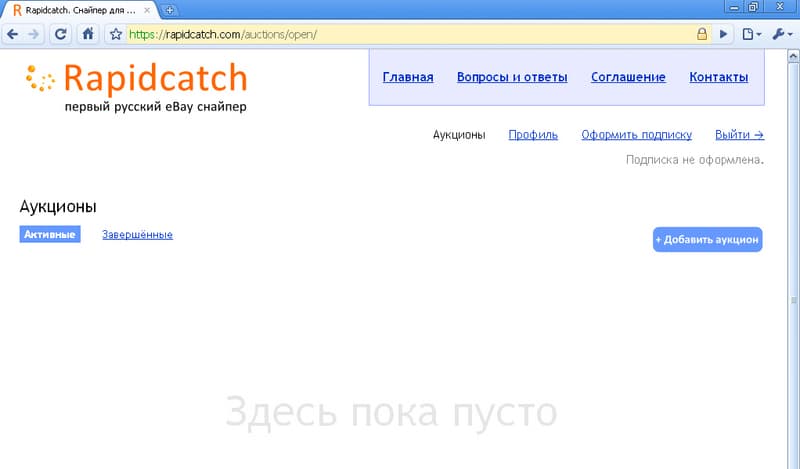Click the vertical scrollbar thumb
The image size is (800, 469).
click(x=793, y=300)
